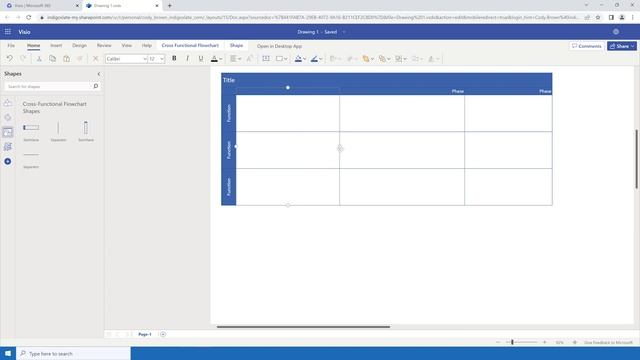Open the Comments pane
The image size is (640, 360).
tap(587, 46)
